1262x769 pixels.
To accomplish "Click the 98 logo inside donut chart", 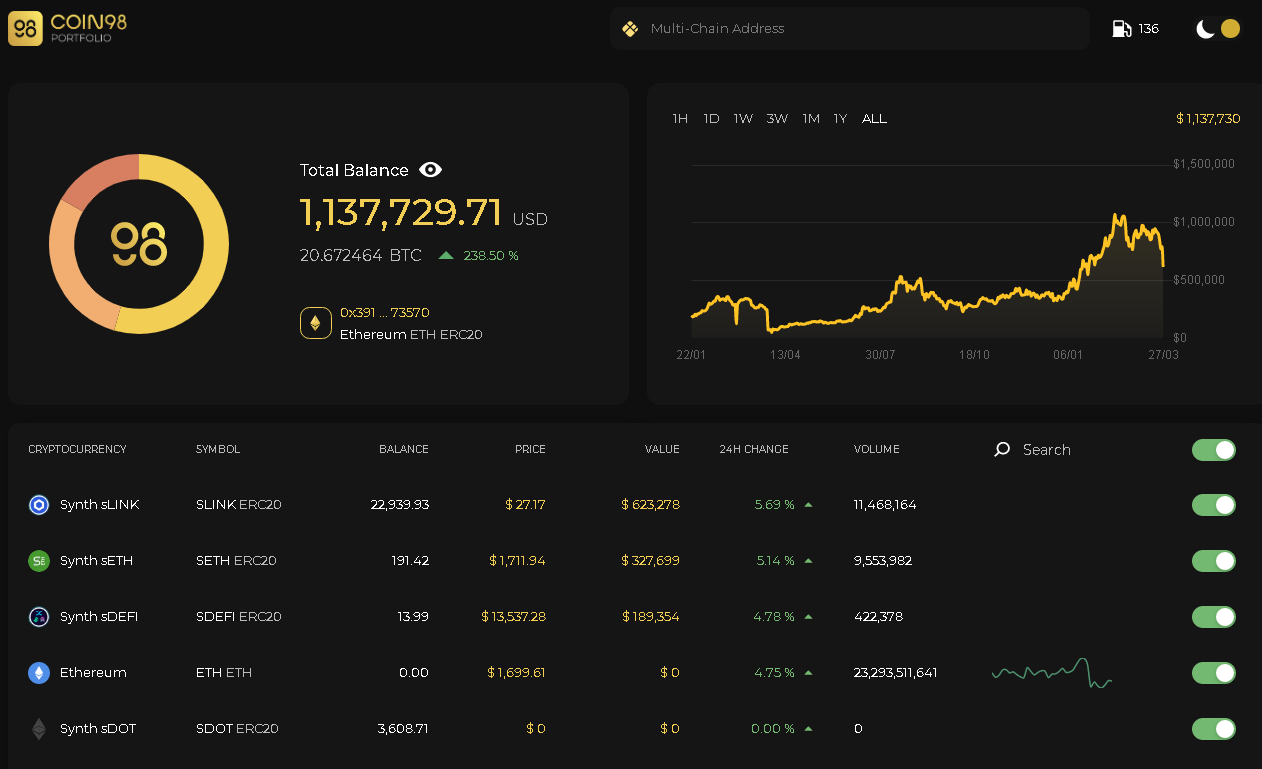I will click(x=139, y=244).
